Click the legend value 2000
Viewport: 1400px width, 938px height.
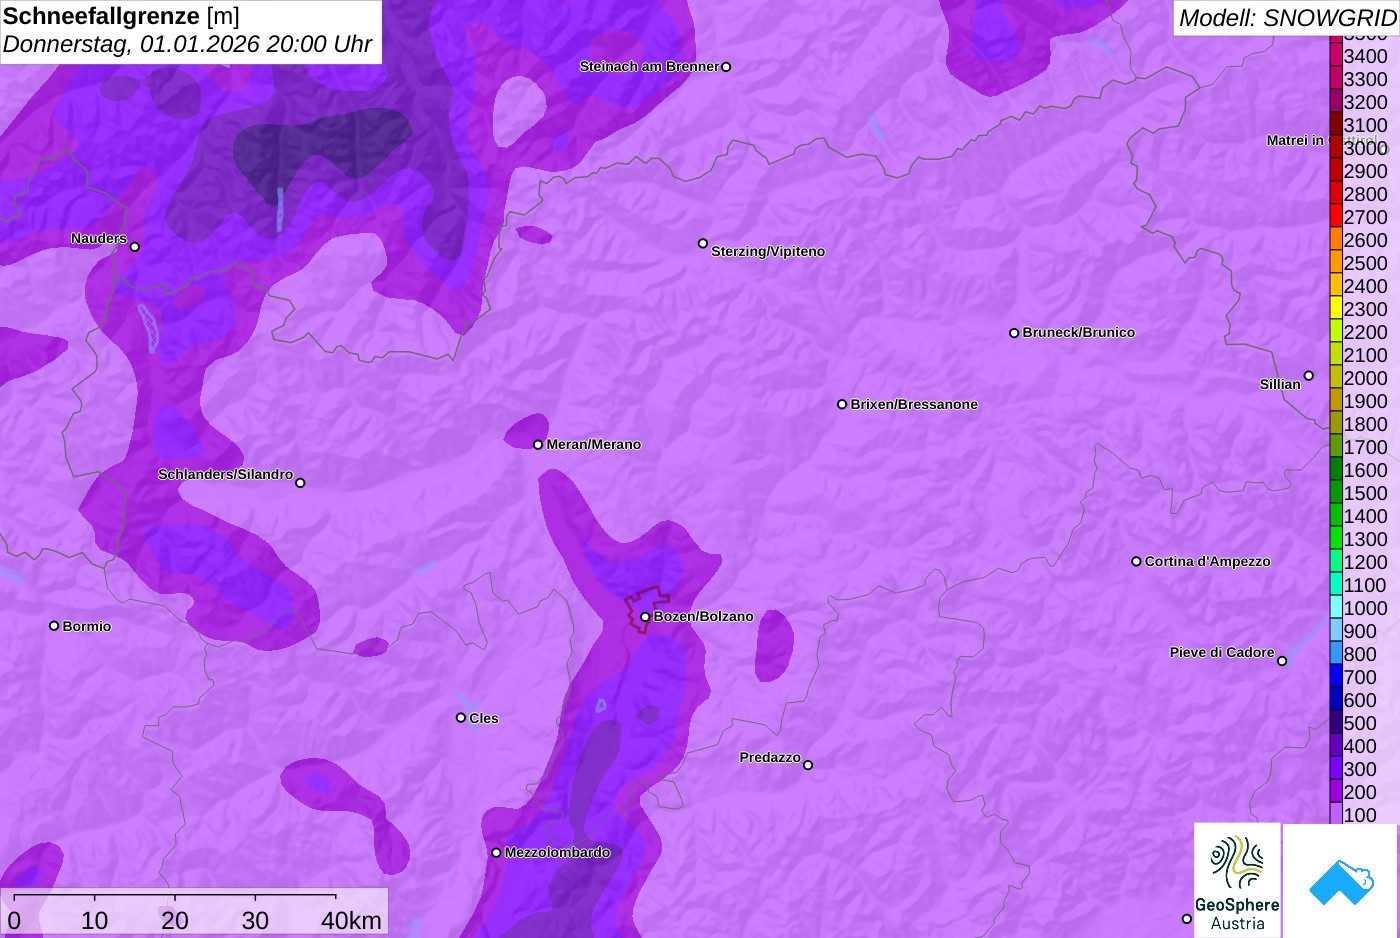click(x=1365, y=378)
